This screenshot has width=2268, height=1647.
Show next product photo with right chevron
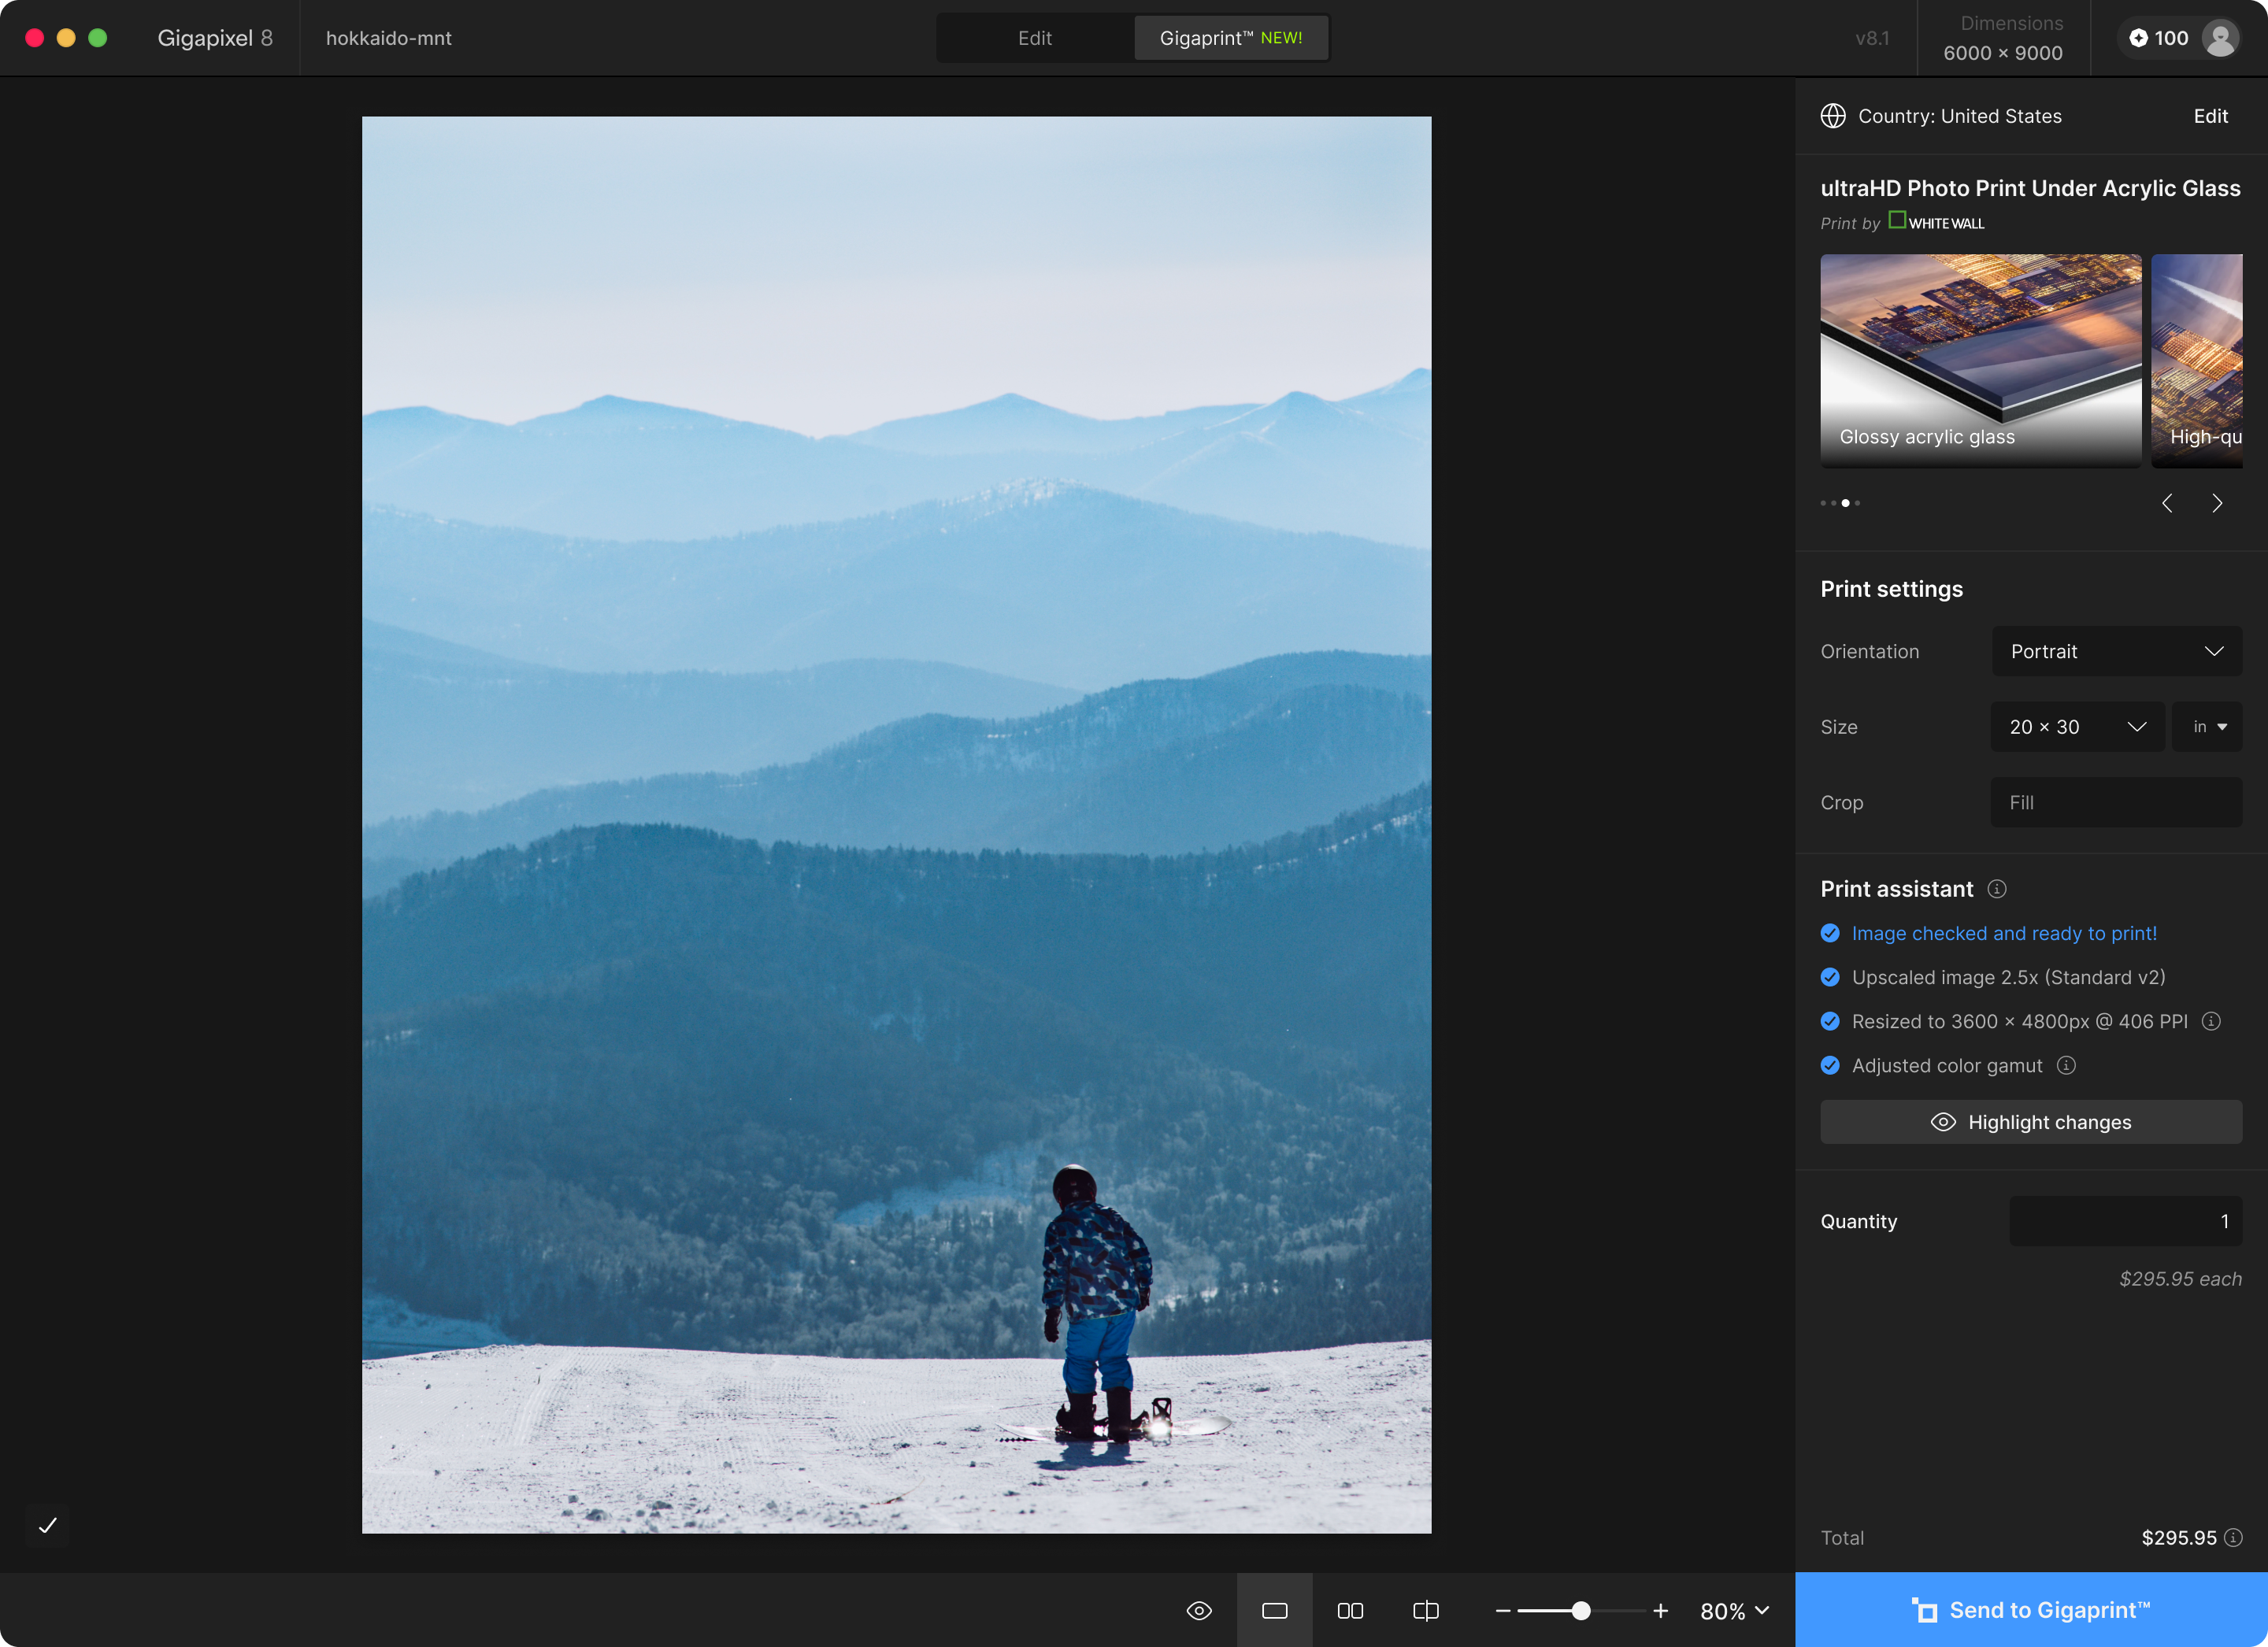(2217, 503)
